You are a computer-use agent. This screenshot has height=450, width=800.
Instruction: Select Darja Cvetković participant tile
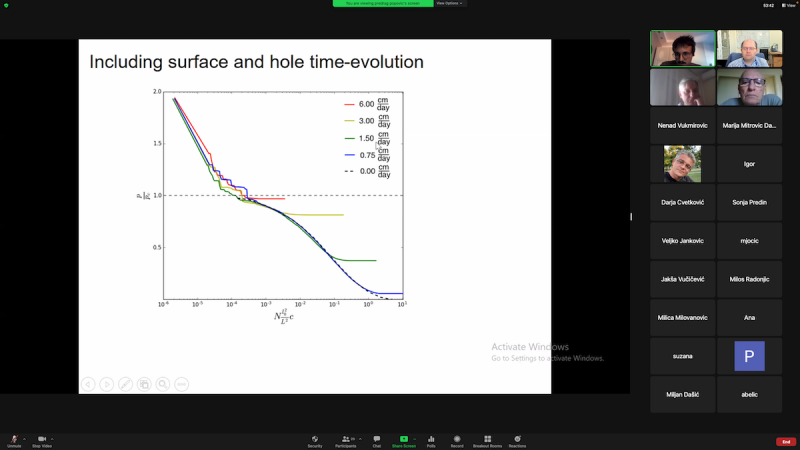[683, 203]
